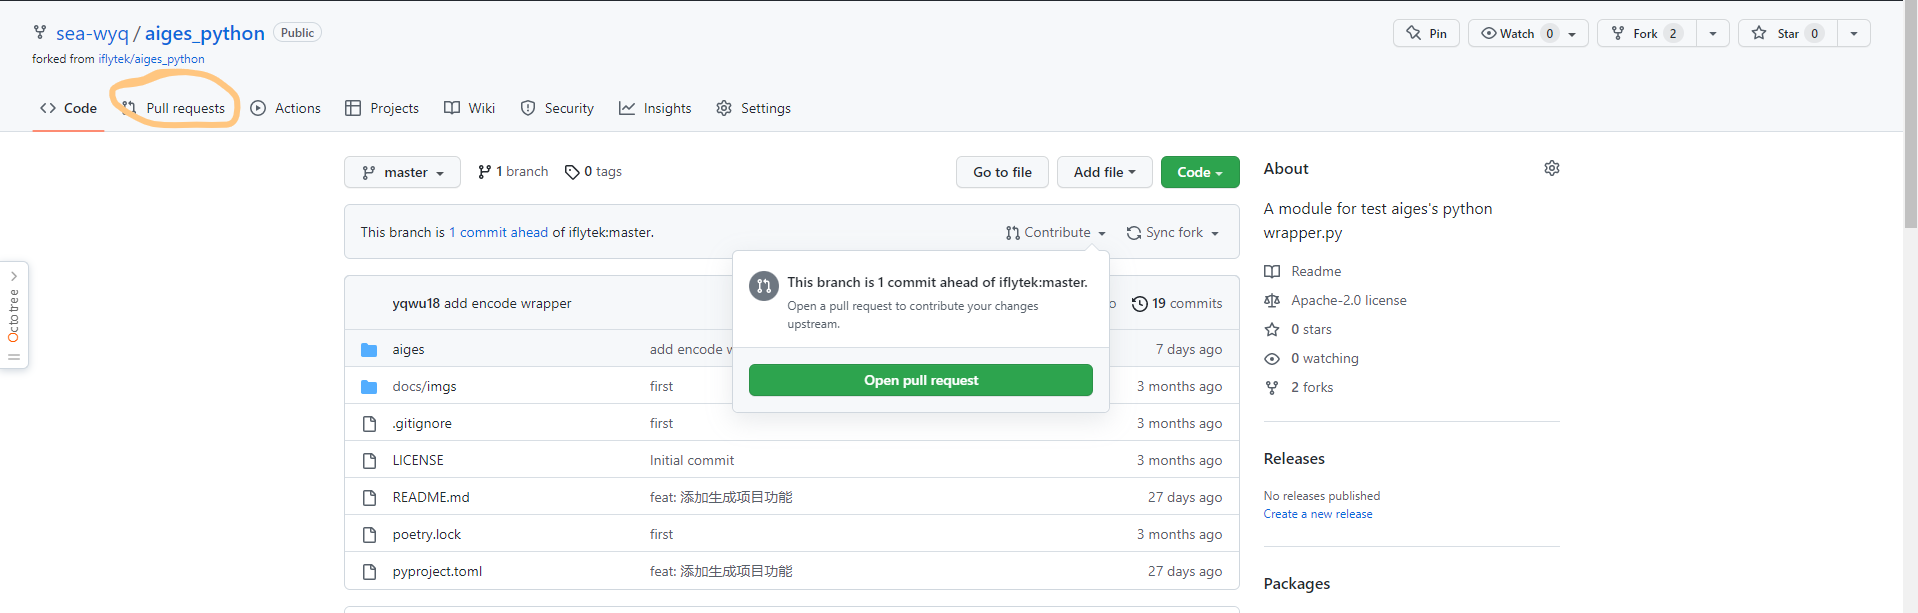
Task: Pin this repository
Action: coord(1426,33)
